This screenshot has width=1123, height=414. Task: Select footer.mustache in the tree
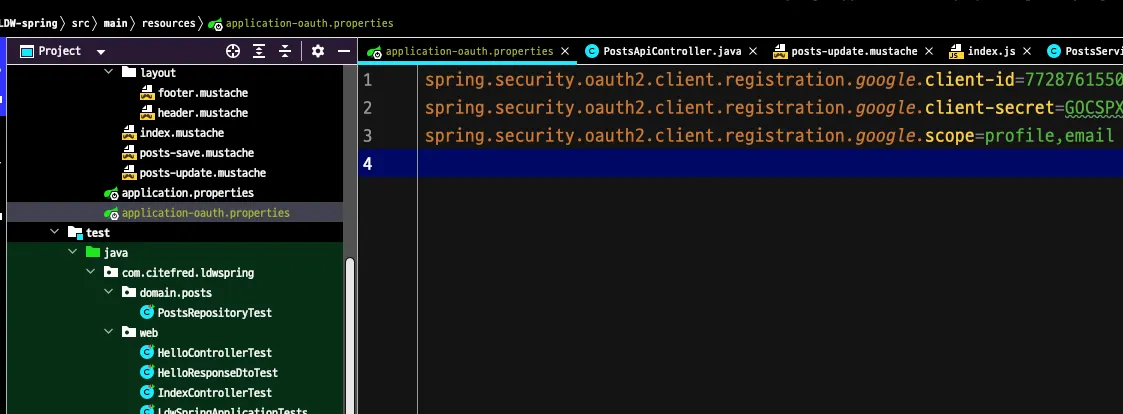[x=203, y=92]
